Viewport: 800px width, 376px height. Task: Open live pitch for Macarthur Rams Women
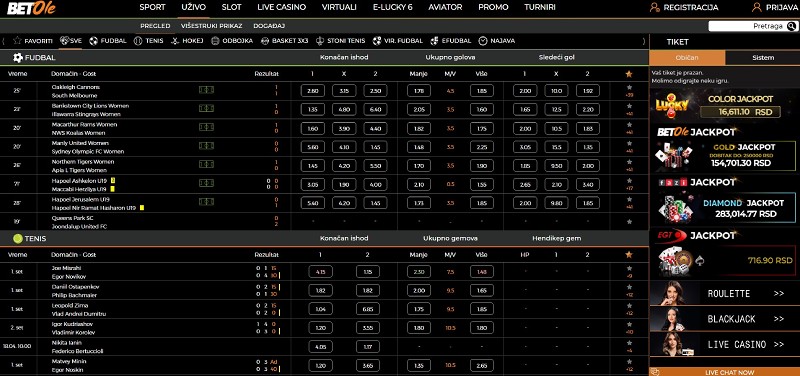[206, 128]
